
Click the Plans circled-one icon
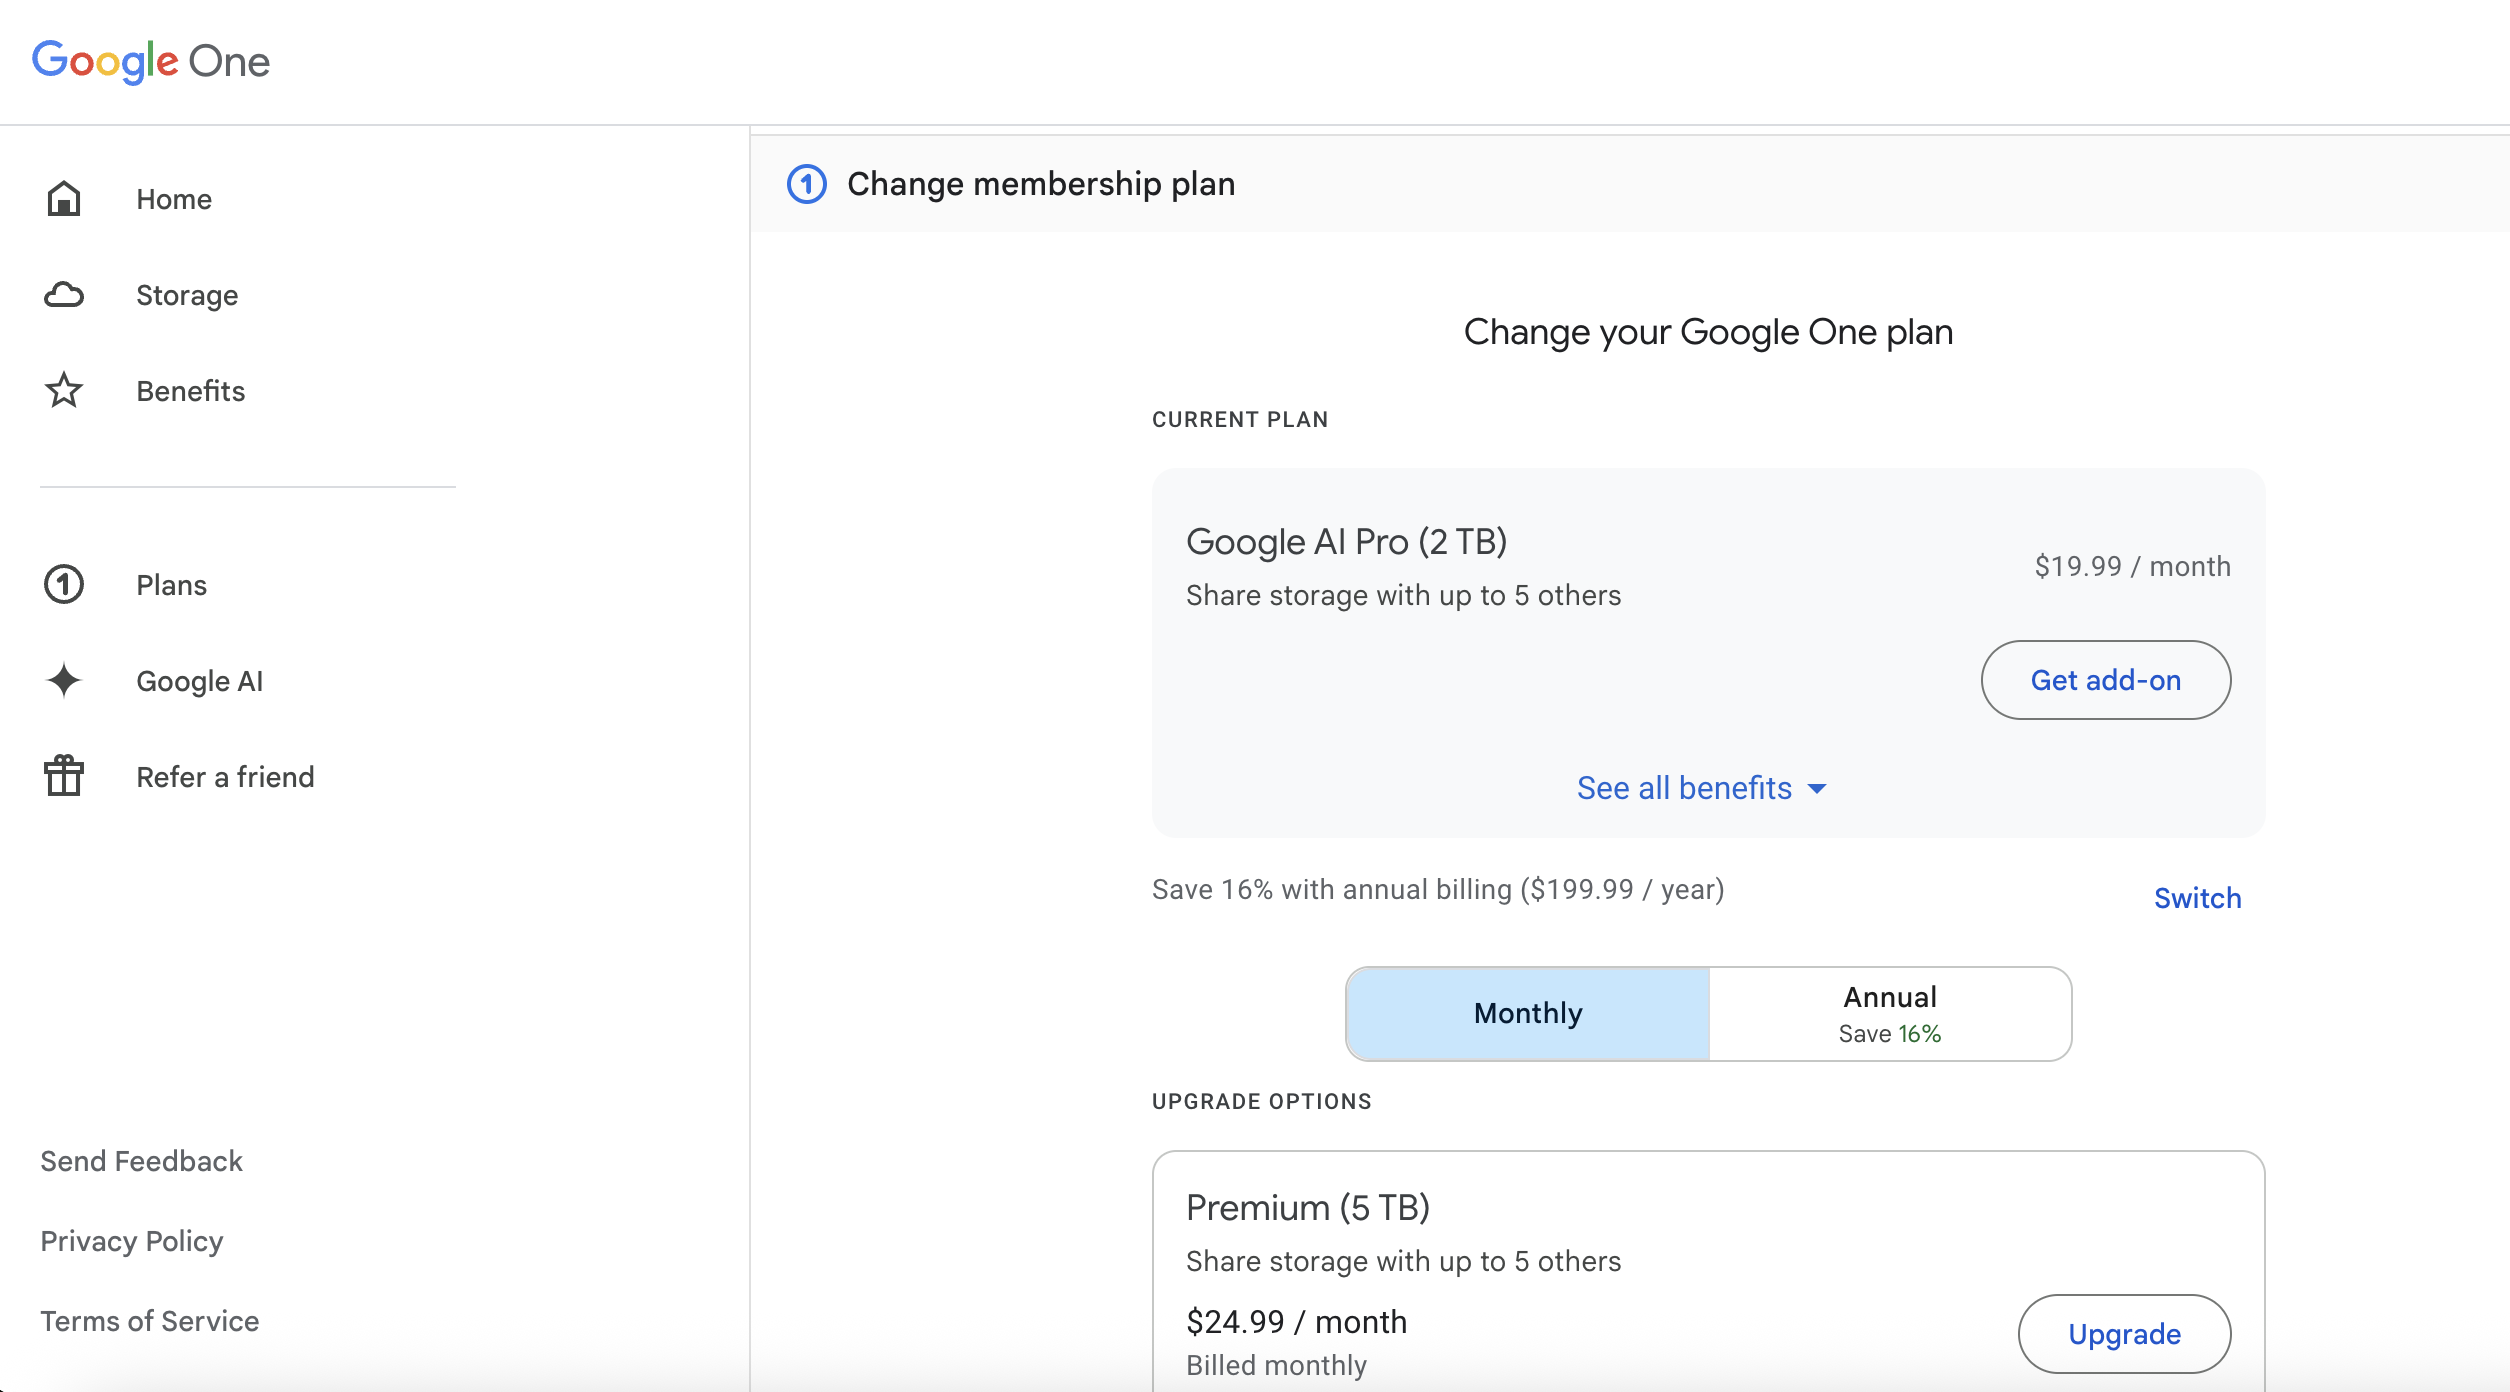64,585
